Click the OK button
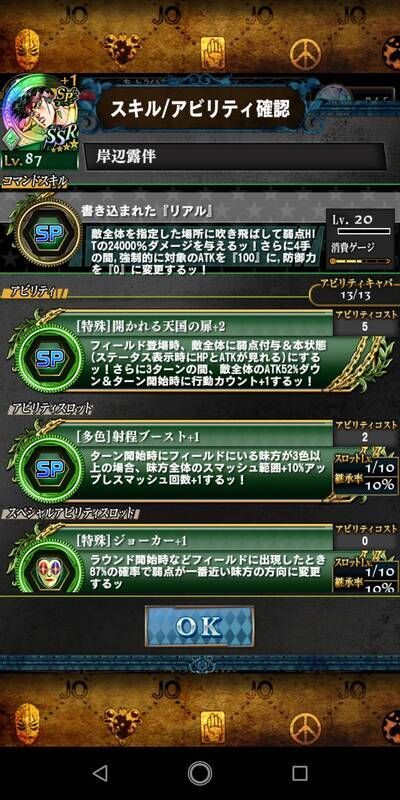This screenshot has height=800, width=400. click(x=199, y=627)
